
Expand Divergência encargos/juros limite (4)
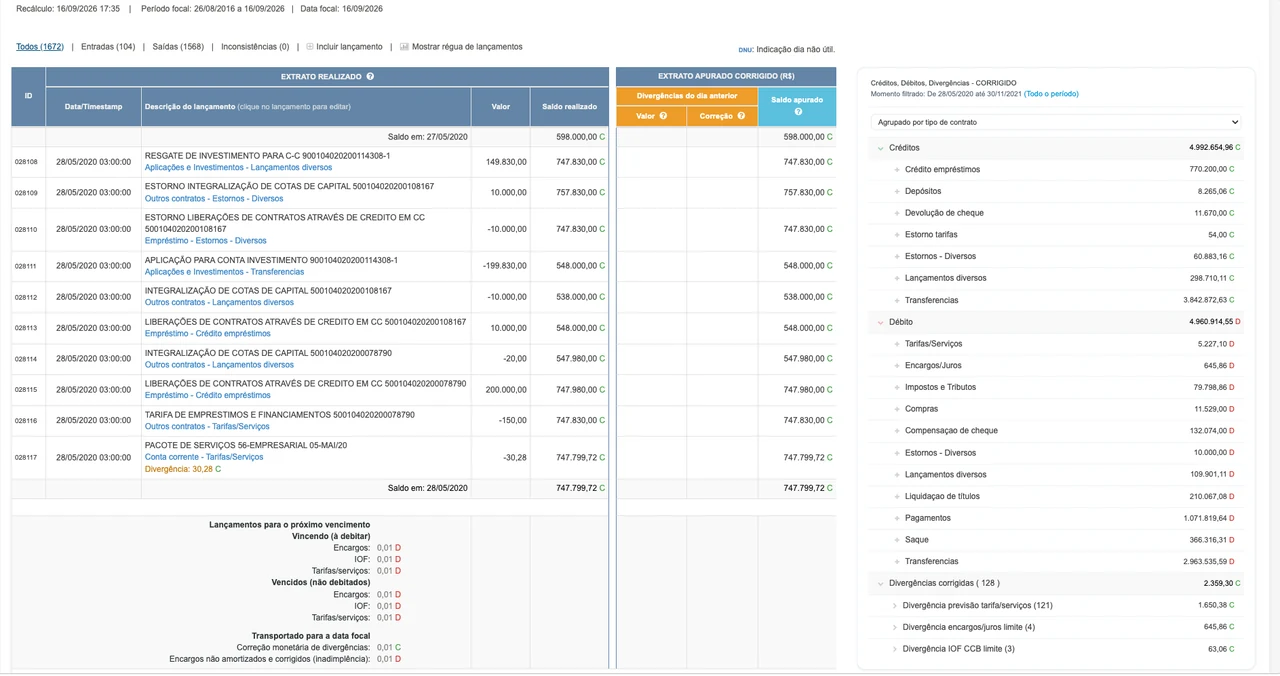(x=894, y=627)
